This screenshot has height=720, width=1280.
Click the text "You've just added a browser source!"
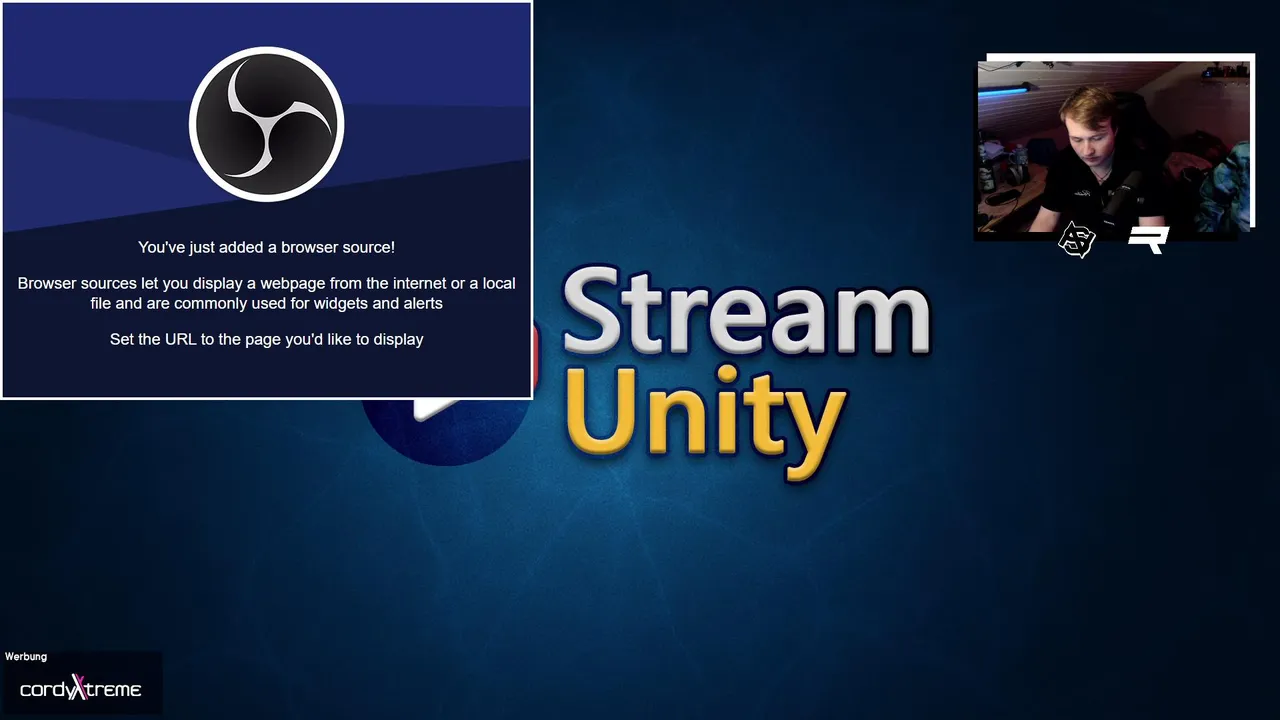pos(266,247)
